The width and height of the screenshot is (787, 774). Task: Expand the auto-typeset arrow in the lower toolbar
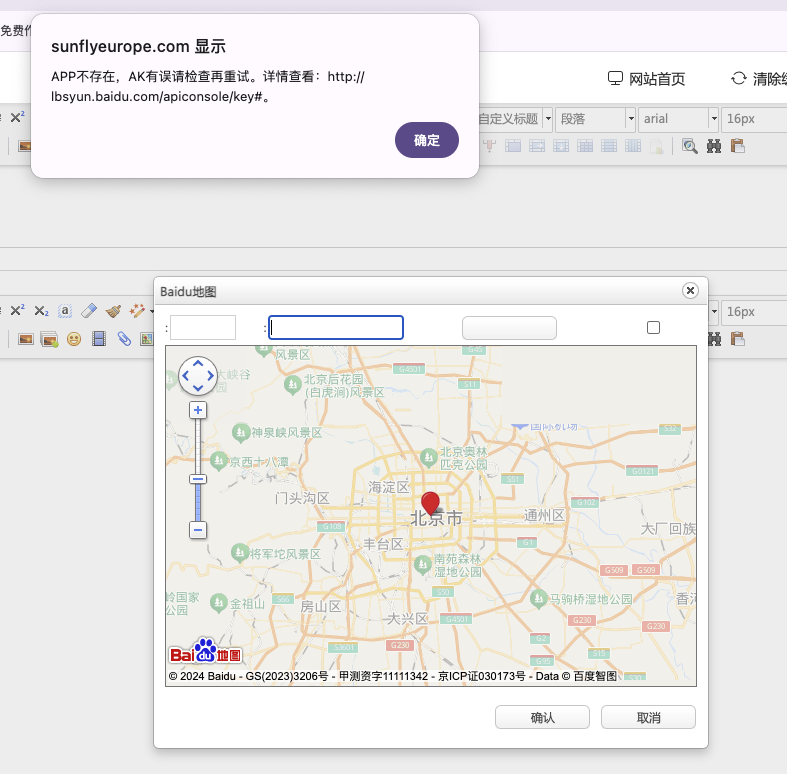(152, 311)
